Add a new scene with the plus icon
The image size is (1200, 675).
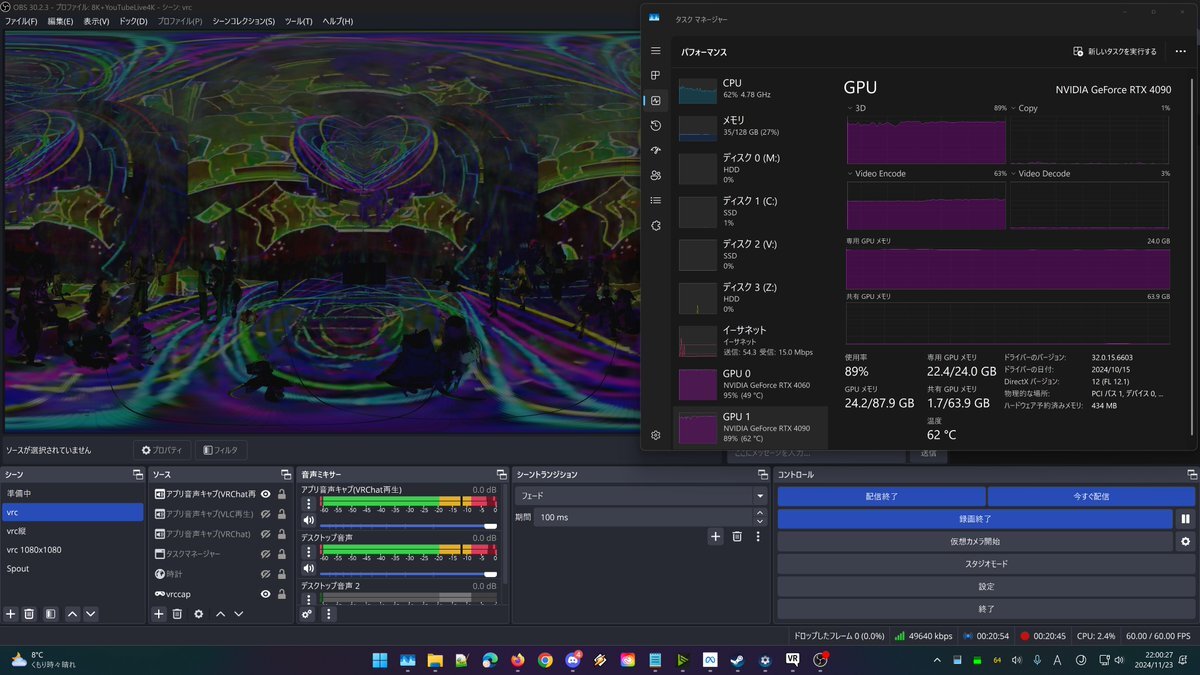pyautogui.click(x=11, y=614)
